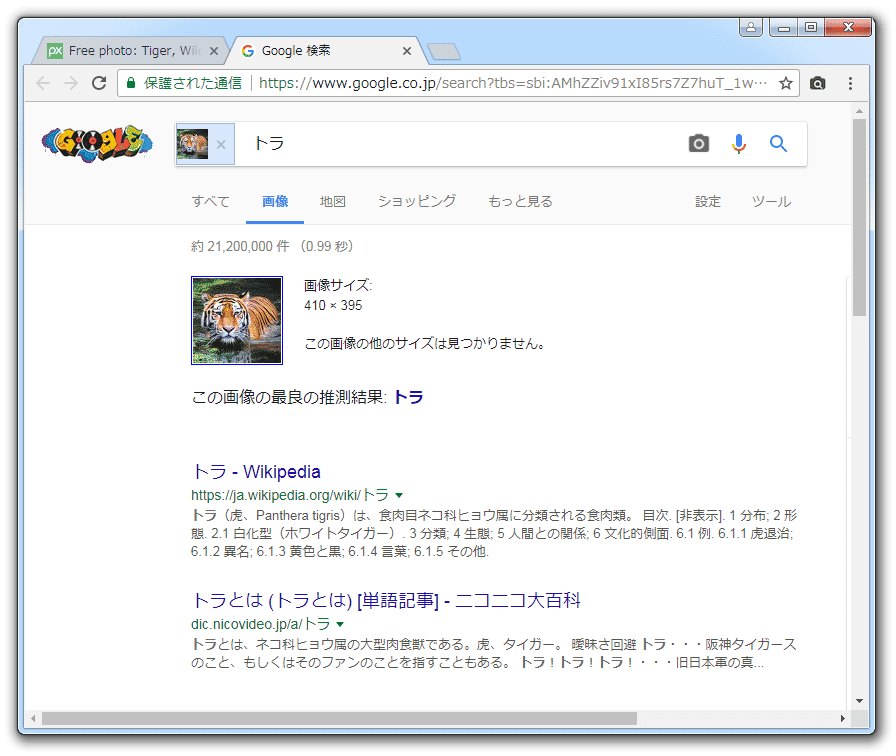Click the green padlock secure icon

click(131, 83)
